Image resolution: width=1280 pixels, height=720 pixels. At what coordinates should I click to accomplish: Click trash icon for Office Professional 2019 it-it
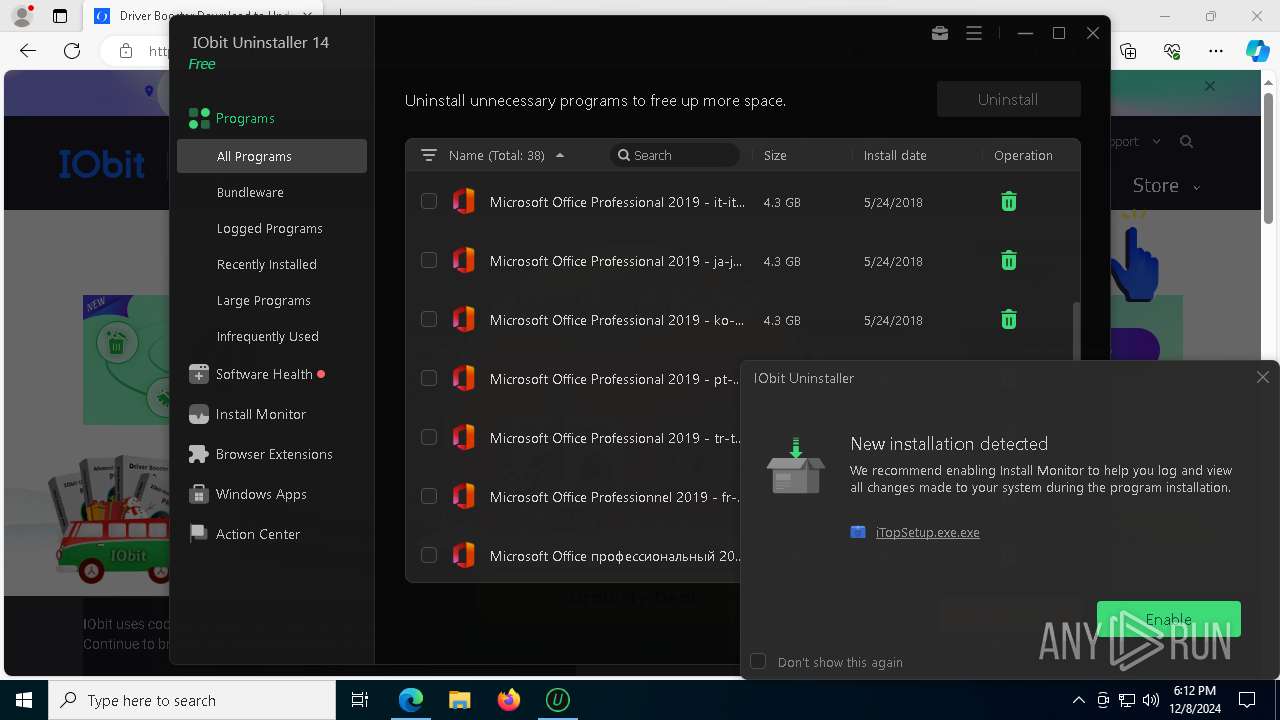click(1009, 202)
